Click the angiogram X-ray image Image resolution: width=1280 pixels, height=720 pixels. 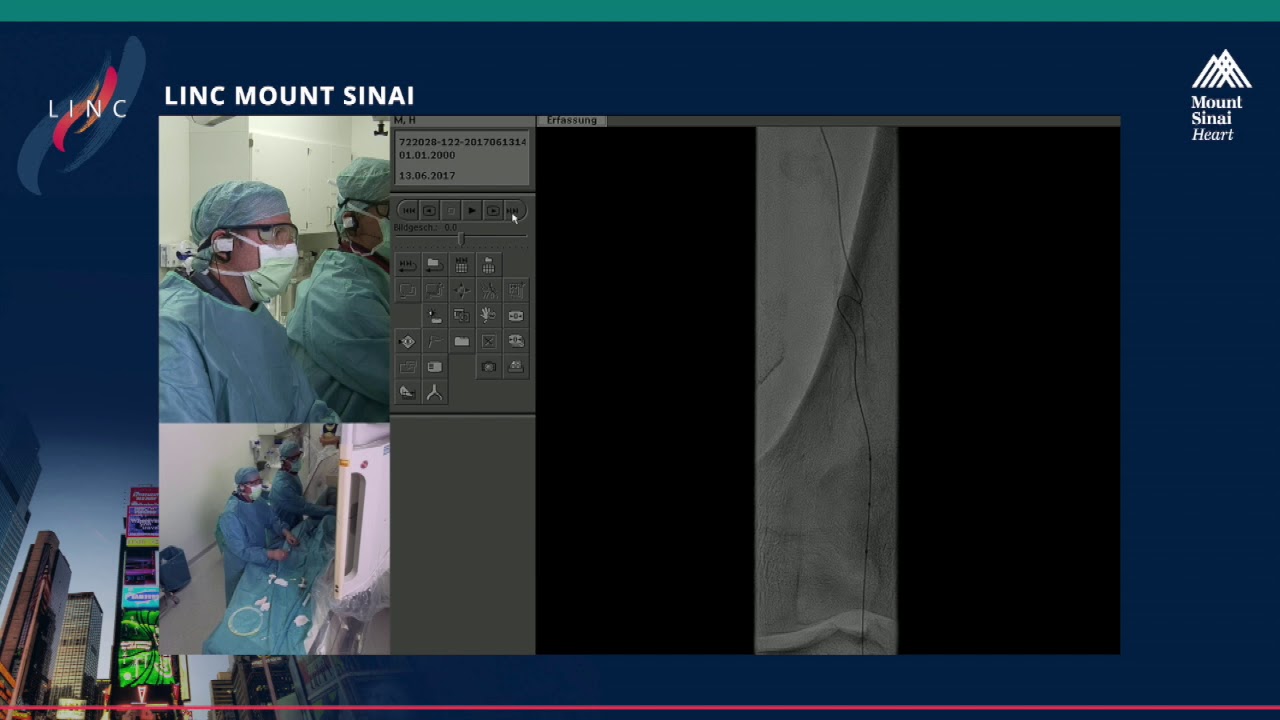pos(826,390)
